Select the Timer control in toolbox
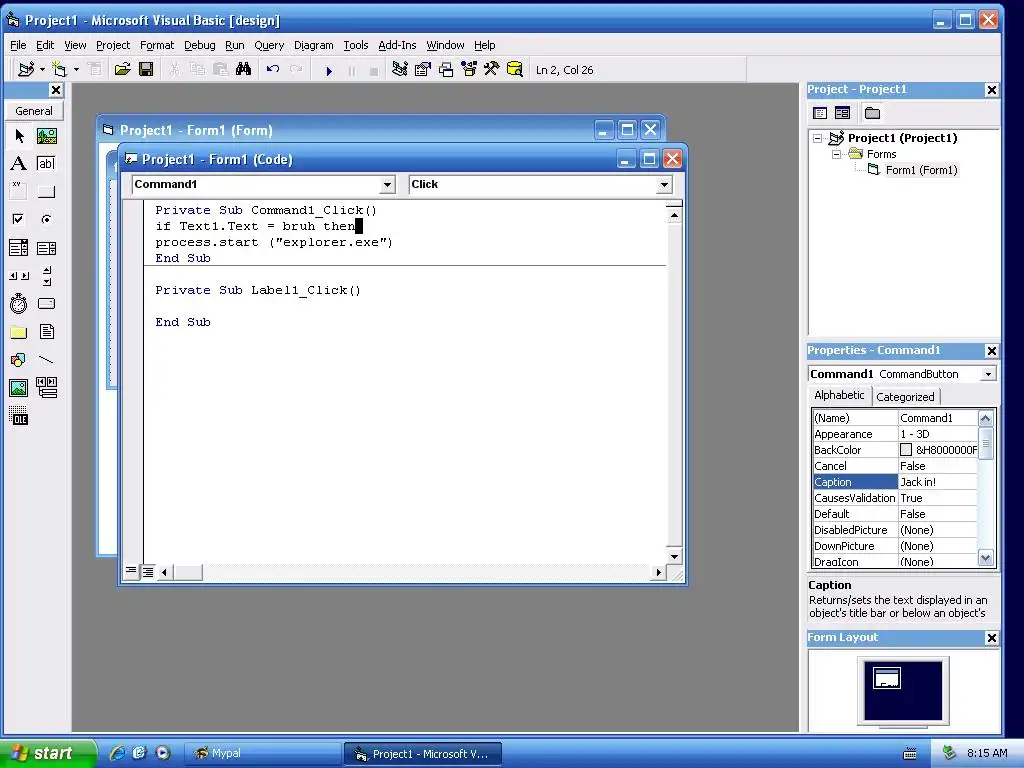This screenshot has width=1024, height=768. click(19, 304)
